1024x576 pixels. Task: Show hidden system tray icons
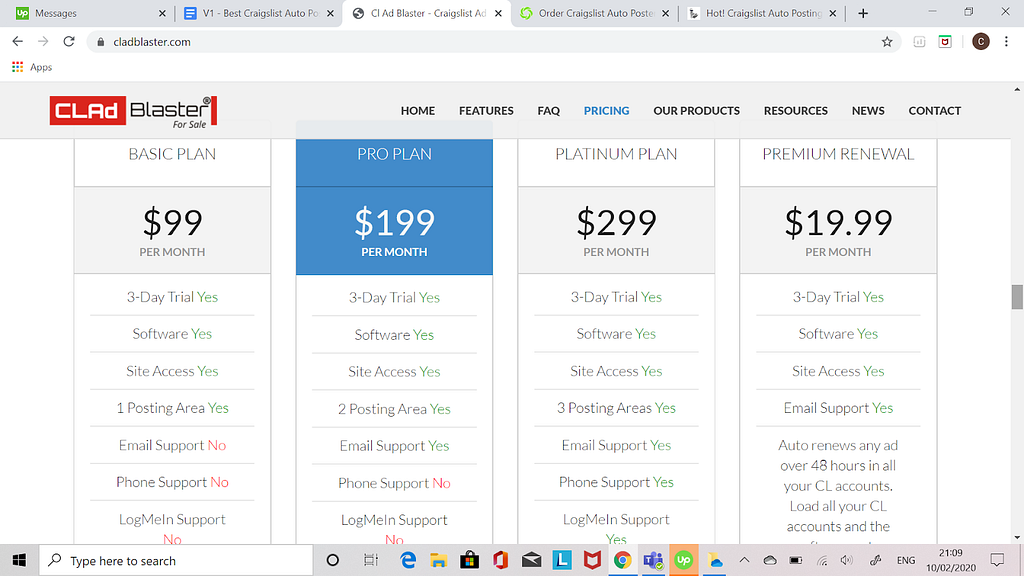coord(744,560)
